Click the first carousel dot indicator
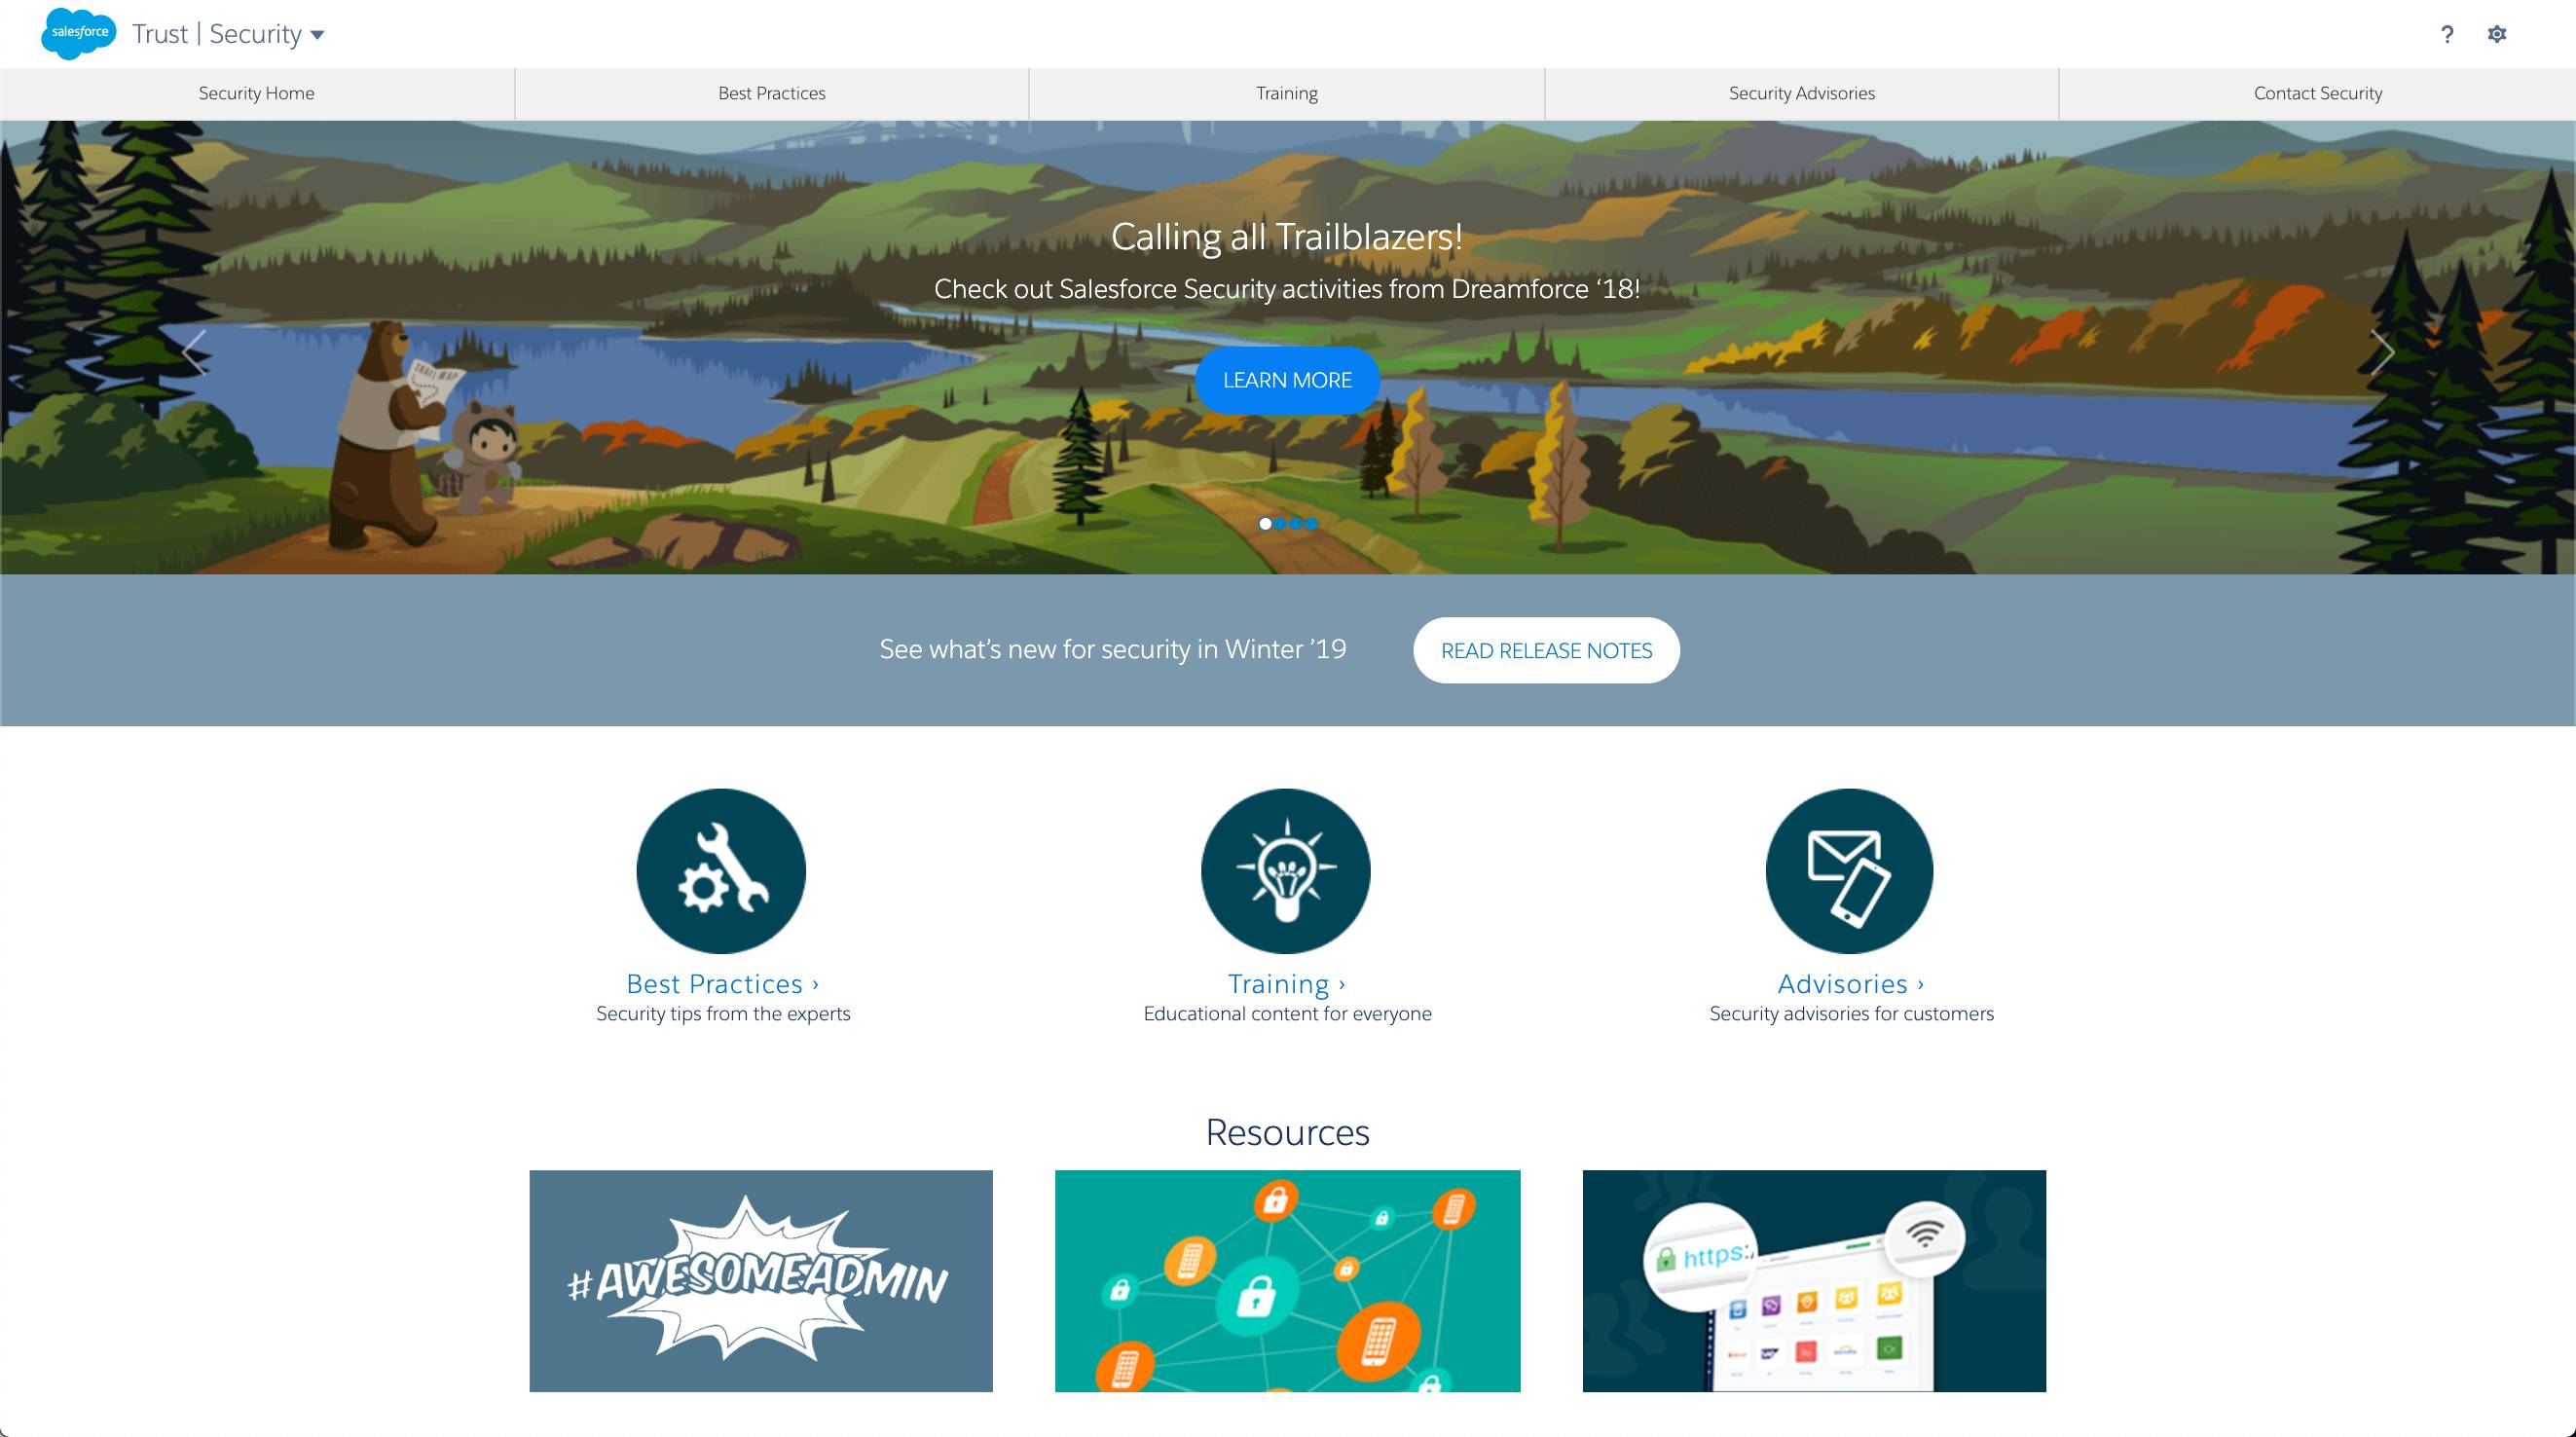The width and height of the screenshot is (2576, 1437). click(1264, 524)
